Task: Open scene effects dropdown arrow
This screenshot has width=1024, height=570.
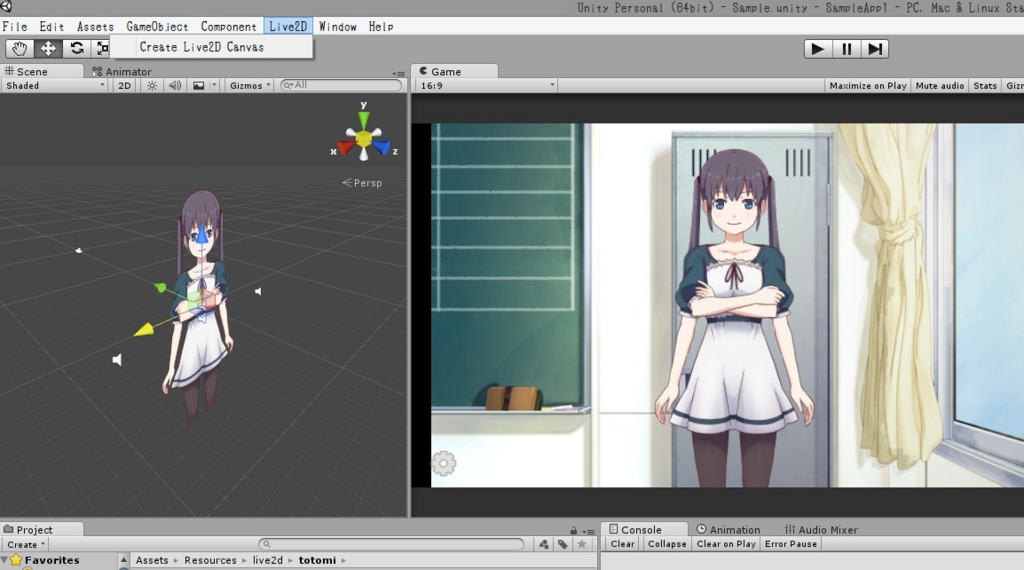Action: 214,86
